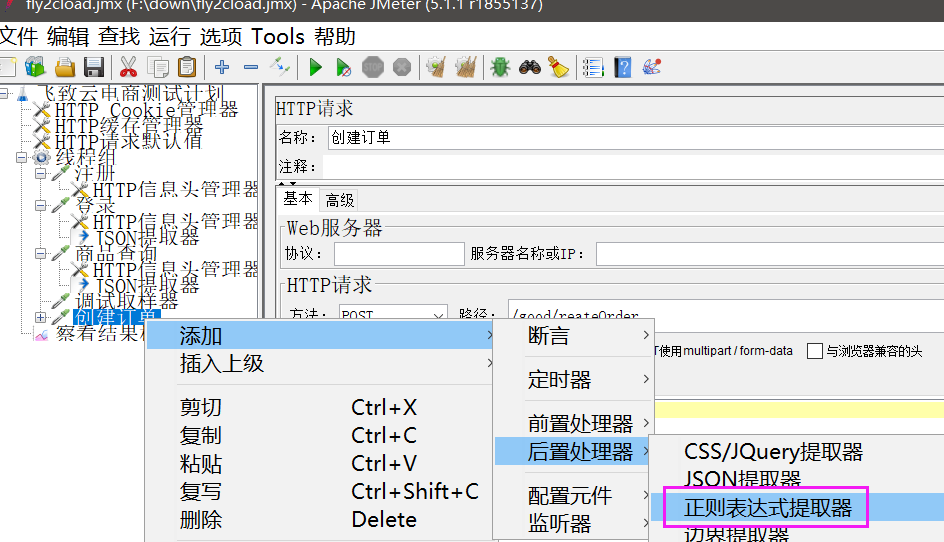Start the test with green arrow
This screenshot has width=944, height=542.
[x=315, y=67]
